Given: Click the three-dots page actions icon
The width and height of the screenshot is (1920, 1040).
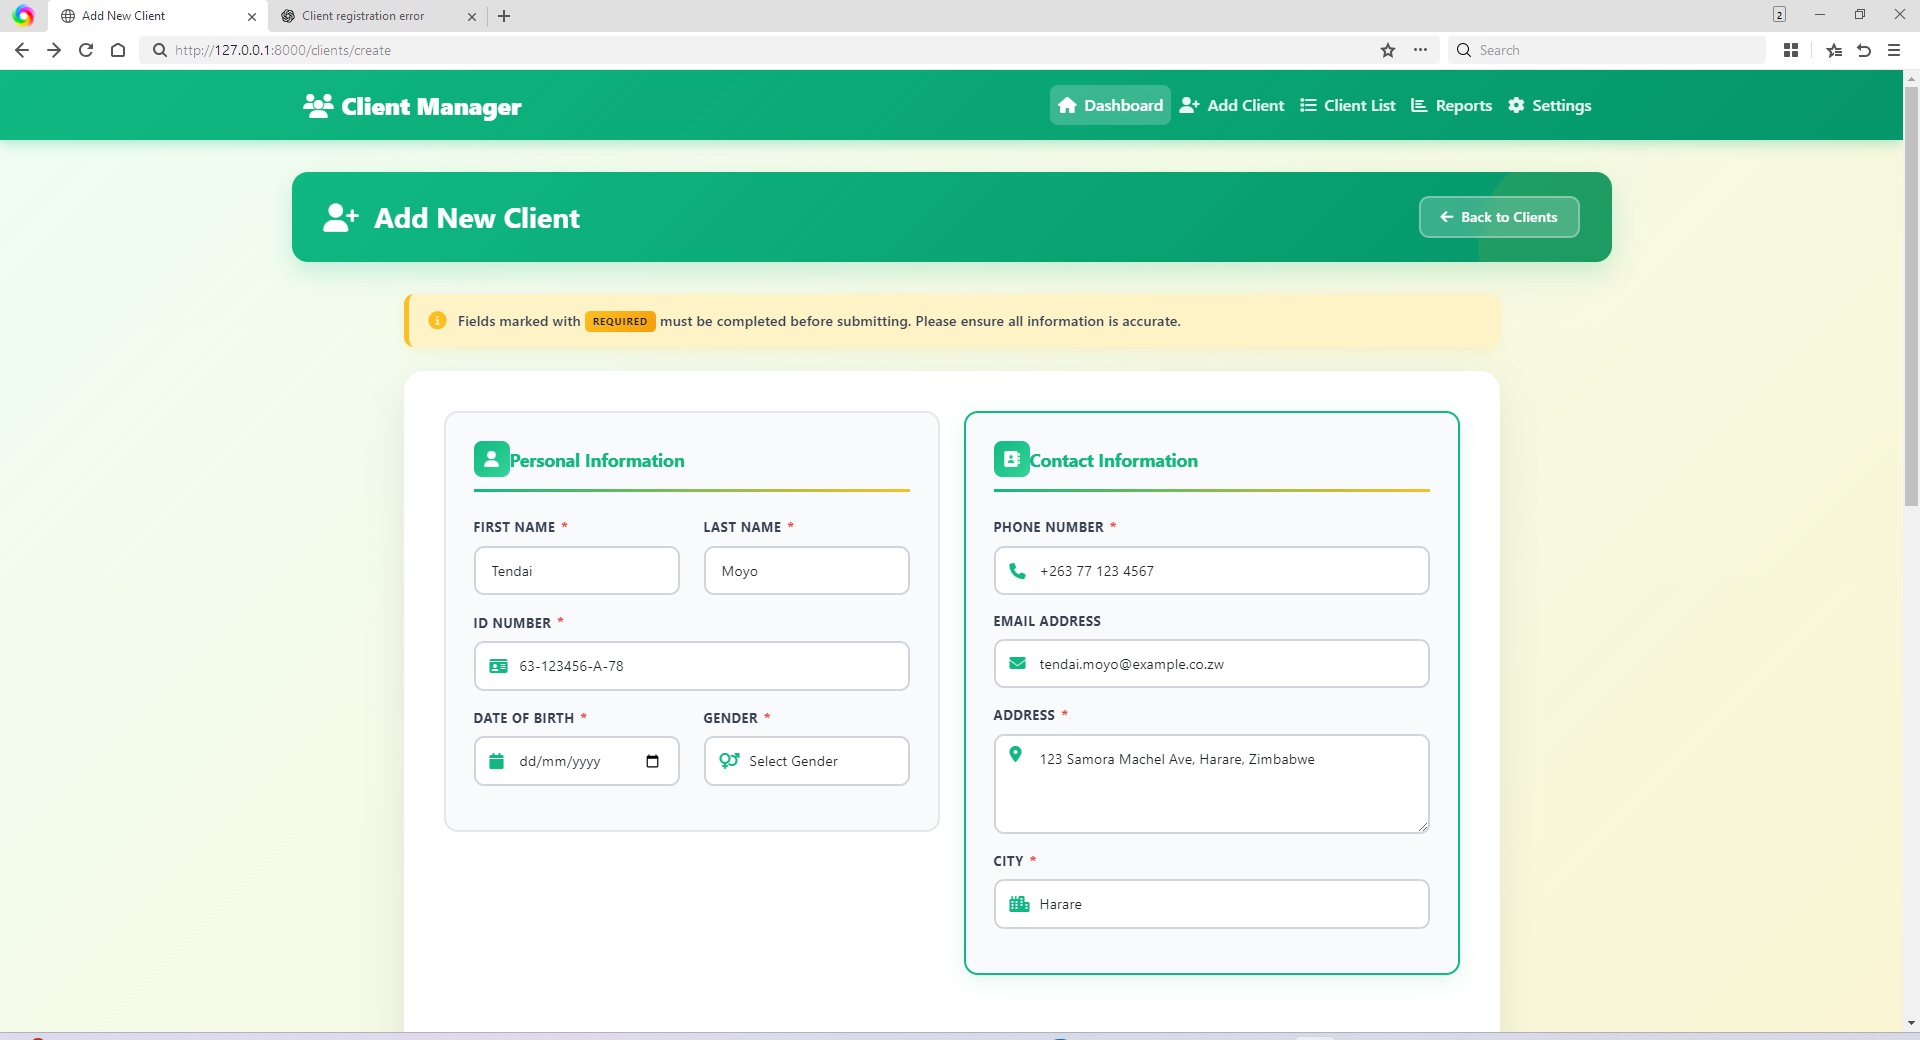Looking at the screenshot, I should [x=1420, y=50].
